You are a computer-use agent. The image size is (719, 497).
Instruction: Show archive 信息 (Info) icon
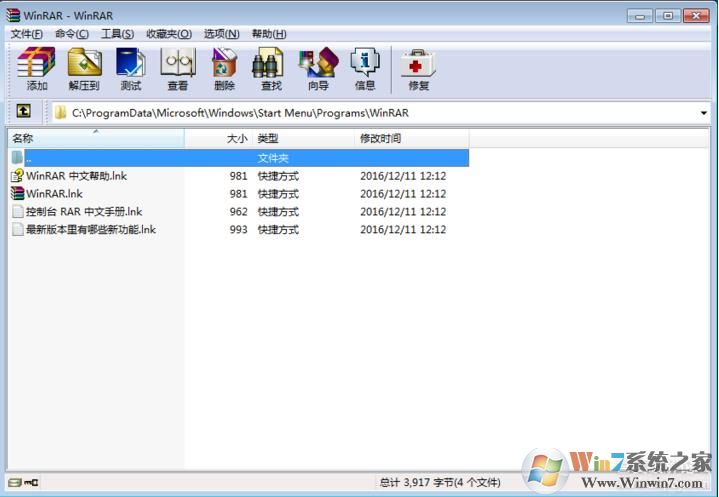point(365,68)
